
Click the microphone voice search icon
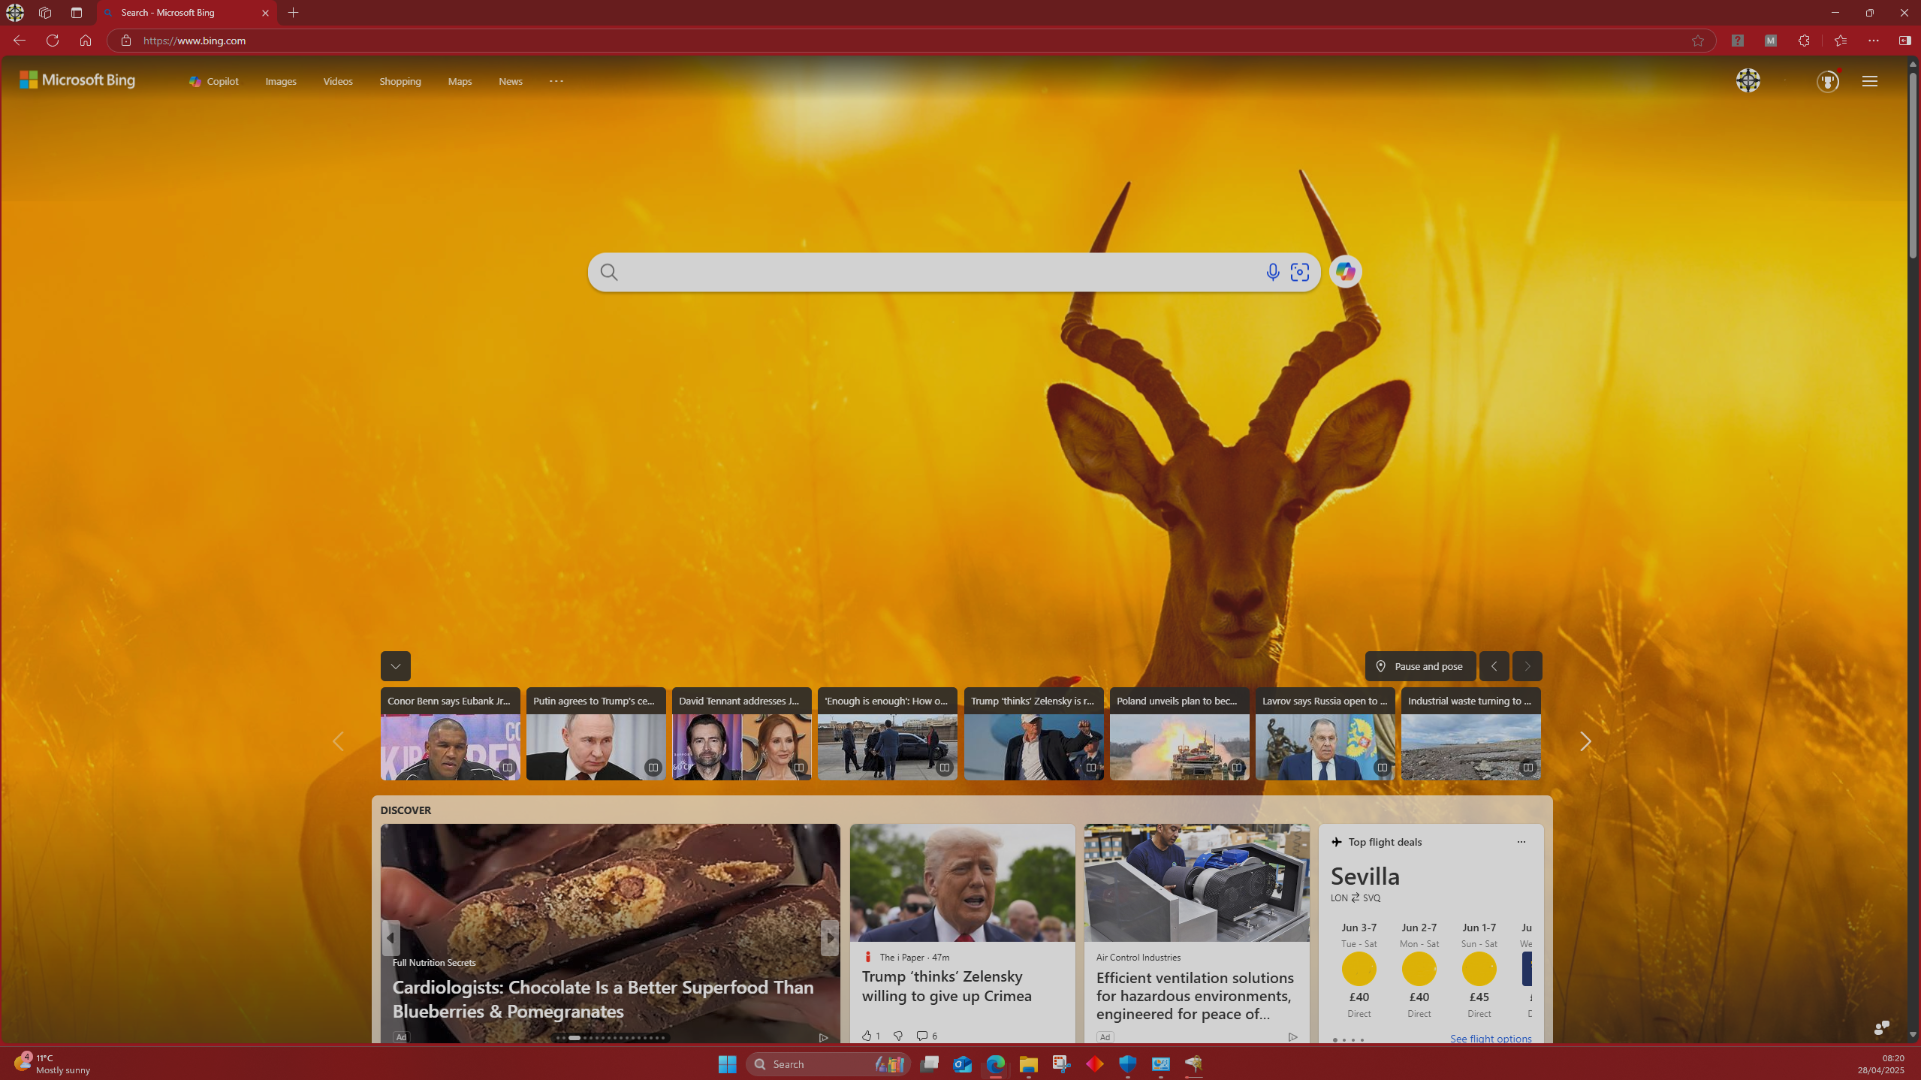coord(1272,272)
